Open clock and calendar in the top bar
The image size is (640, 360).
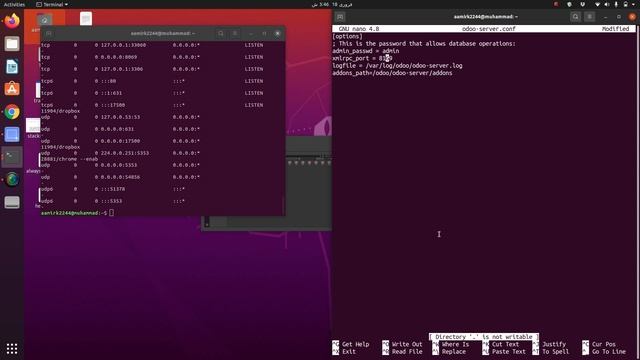click(332, 4)
